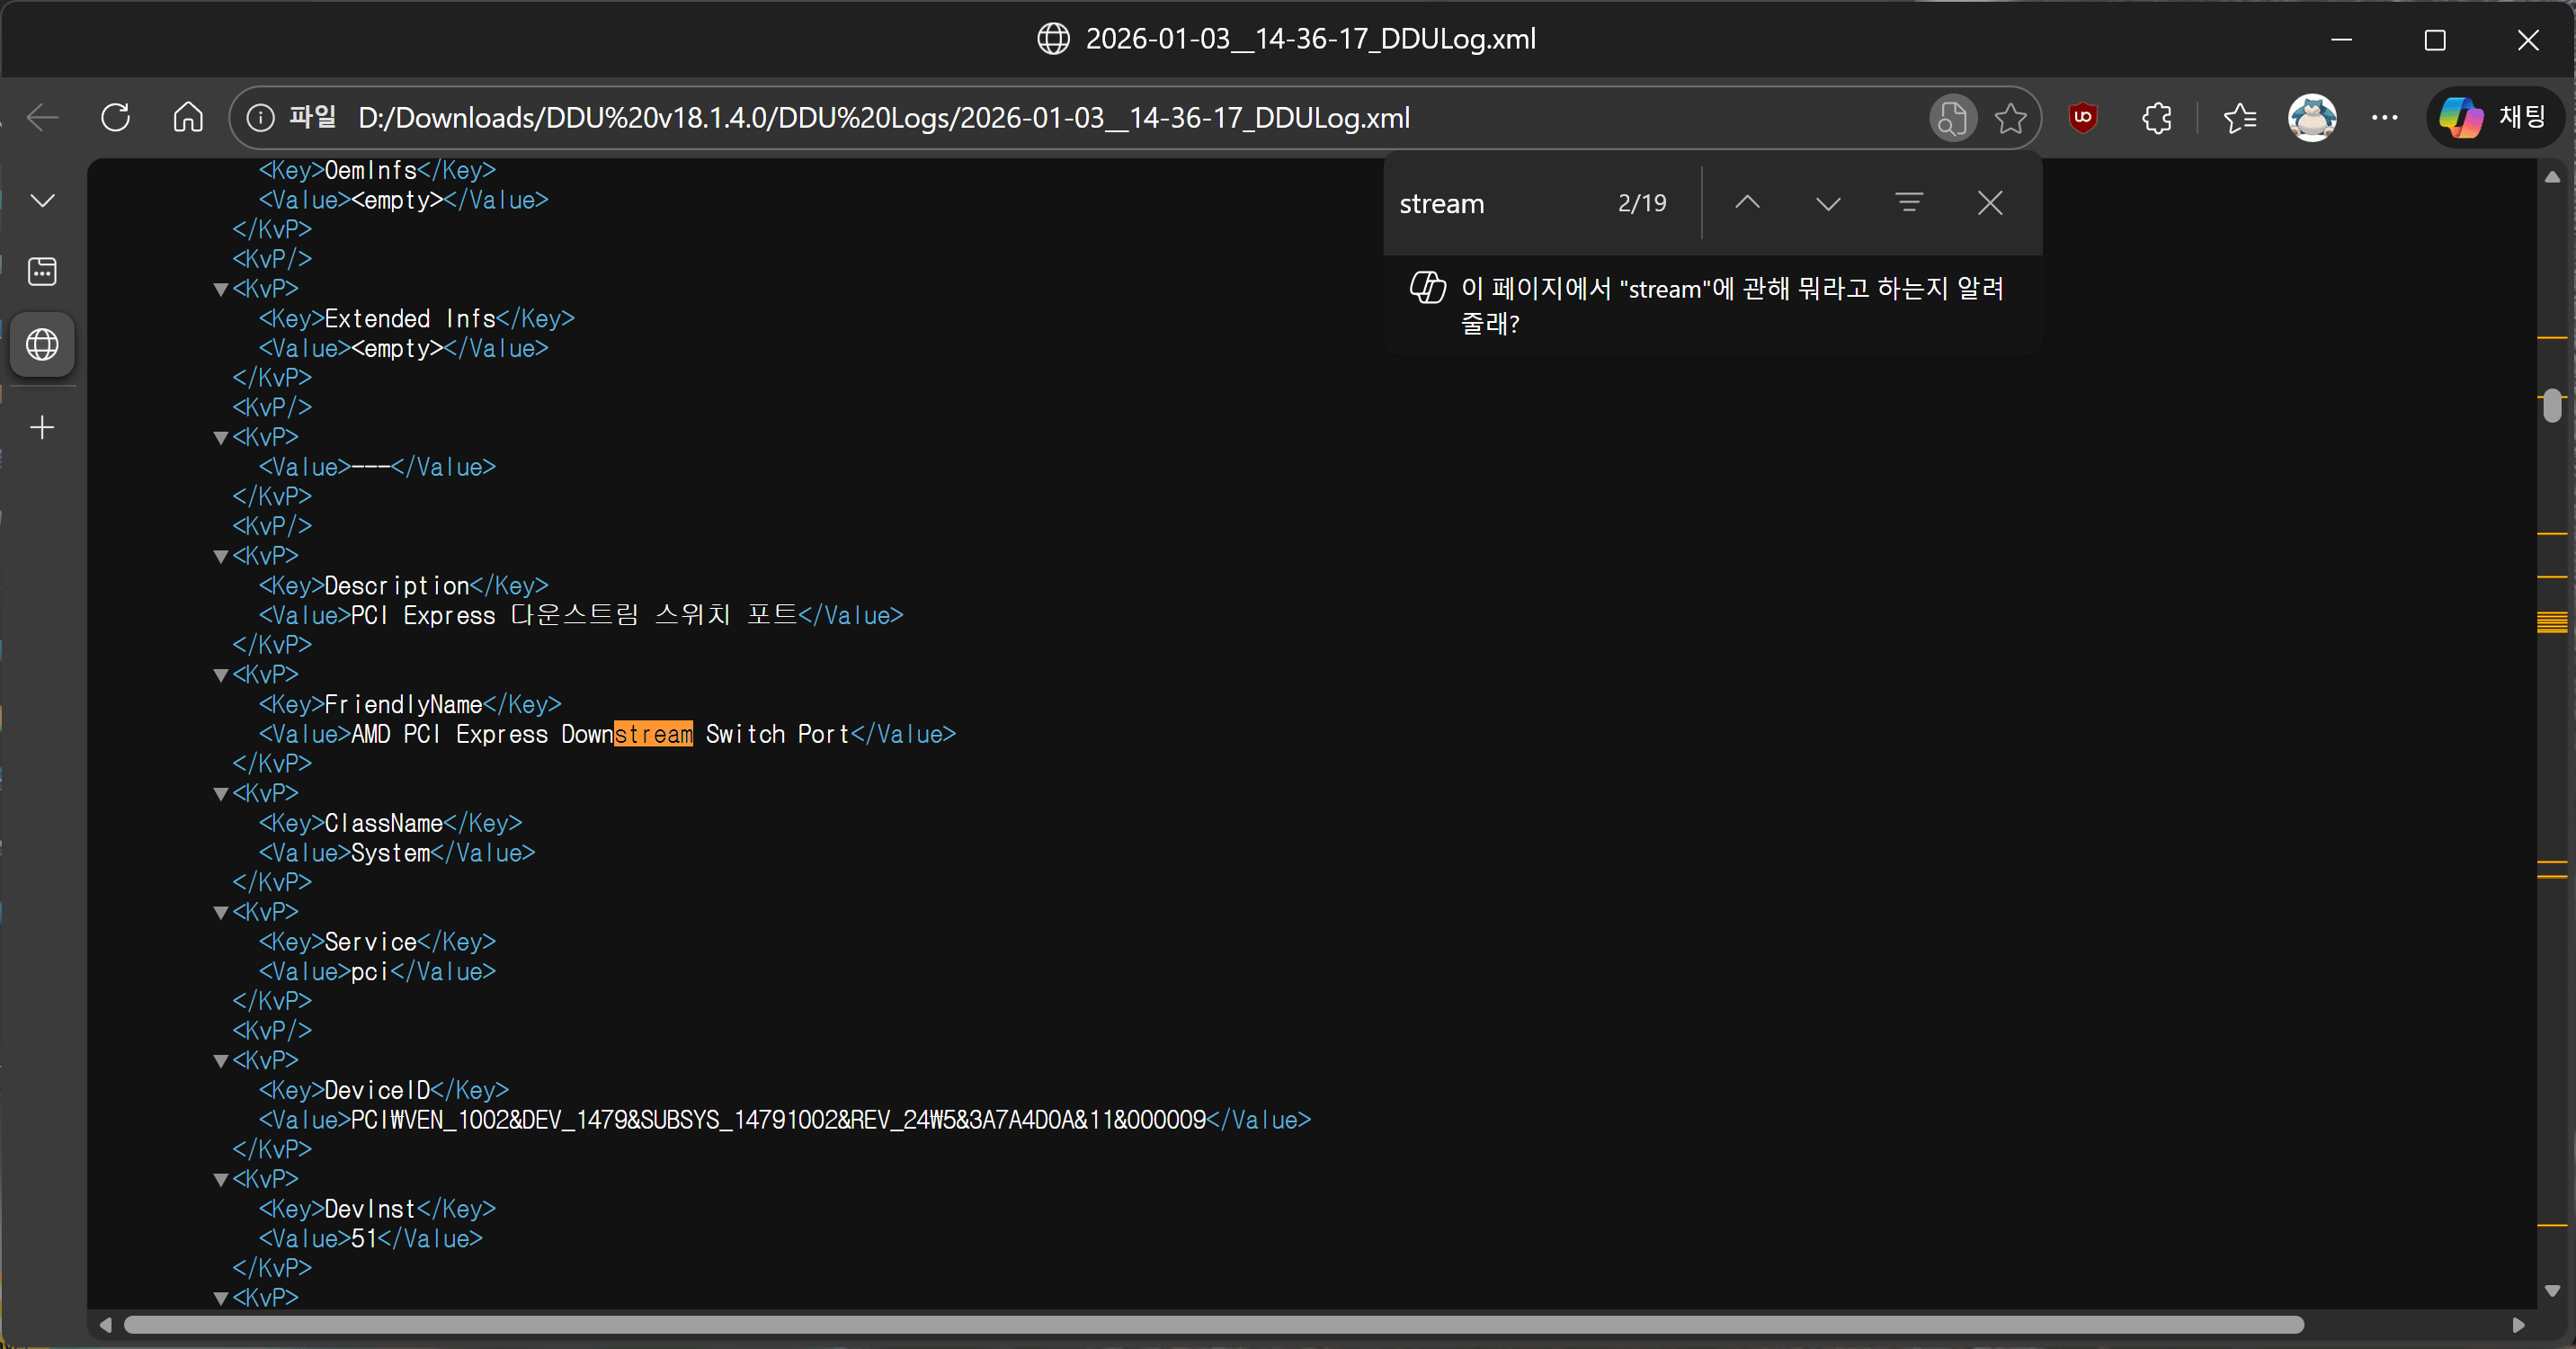The height and width of the screenshot is (1349, 2576).
Task: Open search-in-sidebar from the address bar
Action: [1952, 118]
